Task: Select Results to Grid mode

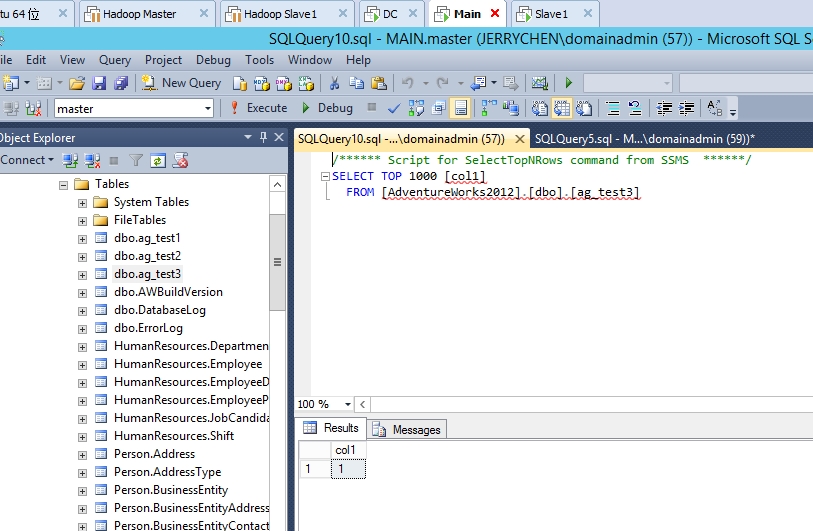Action: 562,108
